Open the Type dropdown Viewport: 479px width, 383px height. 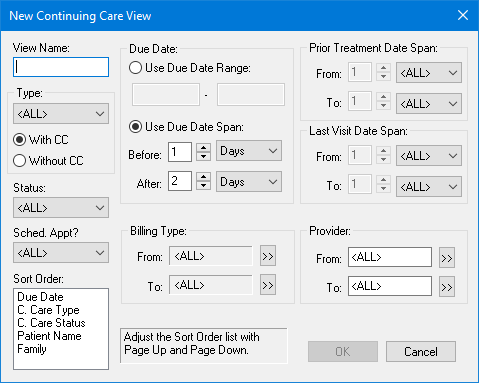61,114
